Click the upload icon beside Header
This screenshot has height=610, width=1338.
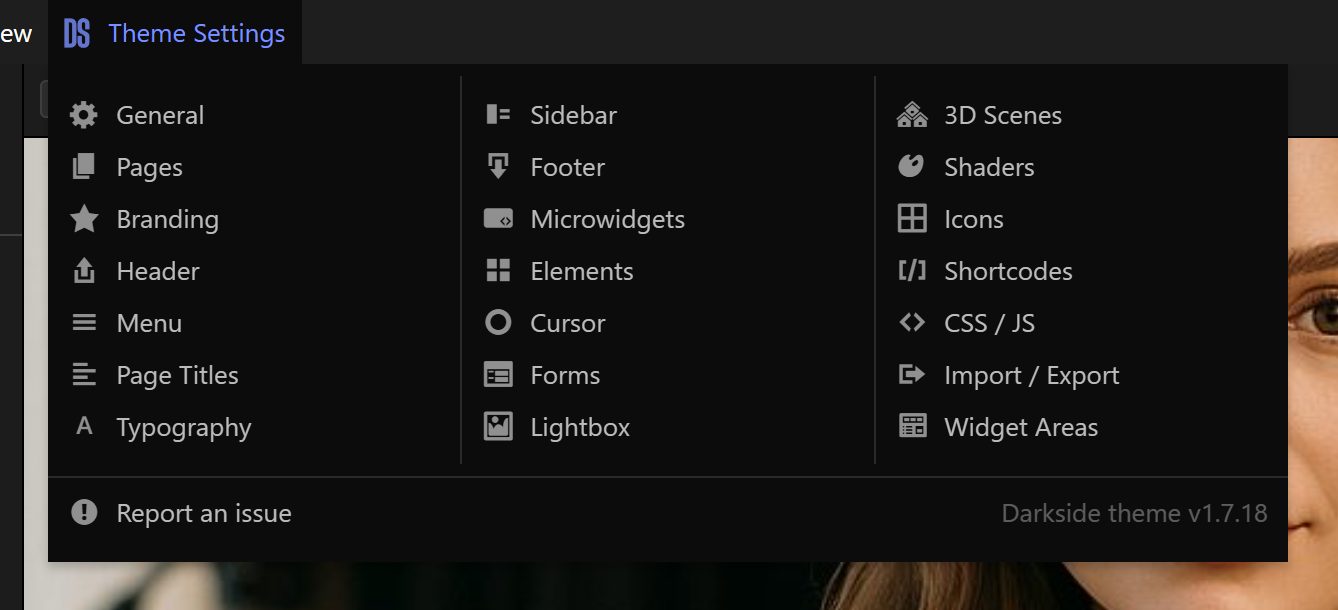[84, 271]
